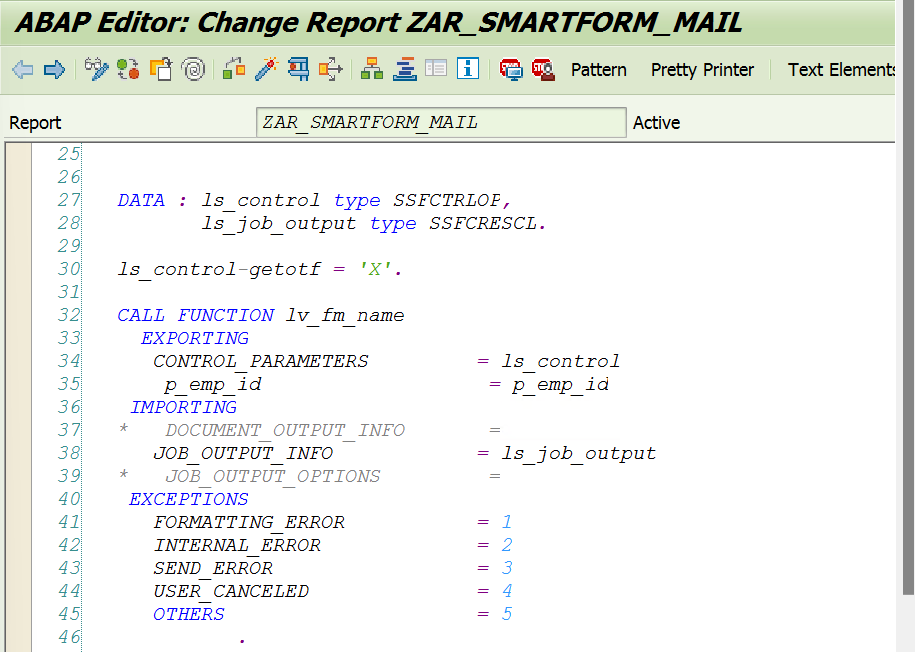Click line number 45 in gutter
The image size is (915, 652).
click(69, 614)
